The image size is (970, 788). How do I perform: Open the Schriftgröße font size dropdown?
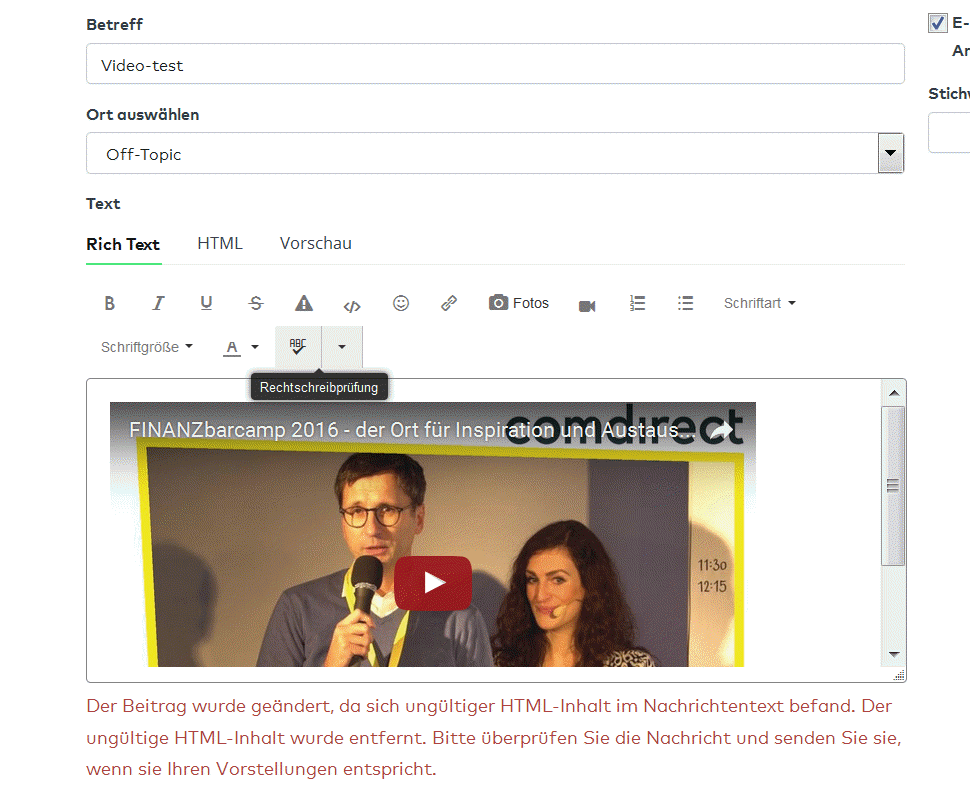point(147,347)
